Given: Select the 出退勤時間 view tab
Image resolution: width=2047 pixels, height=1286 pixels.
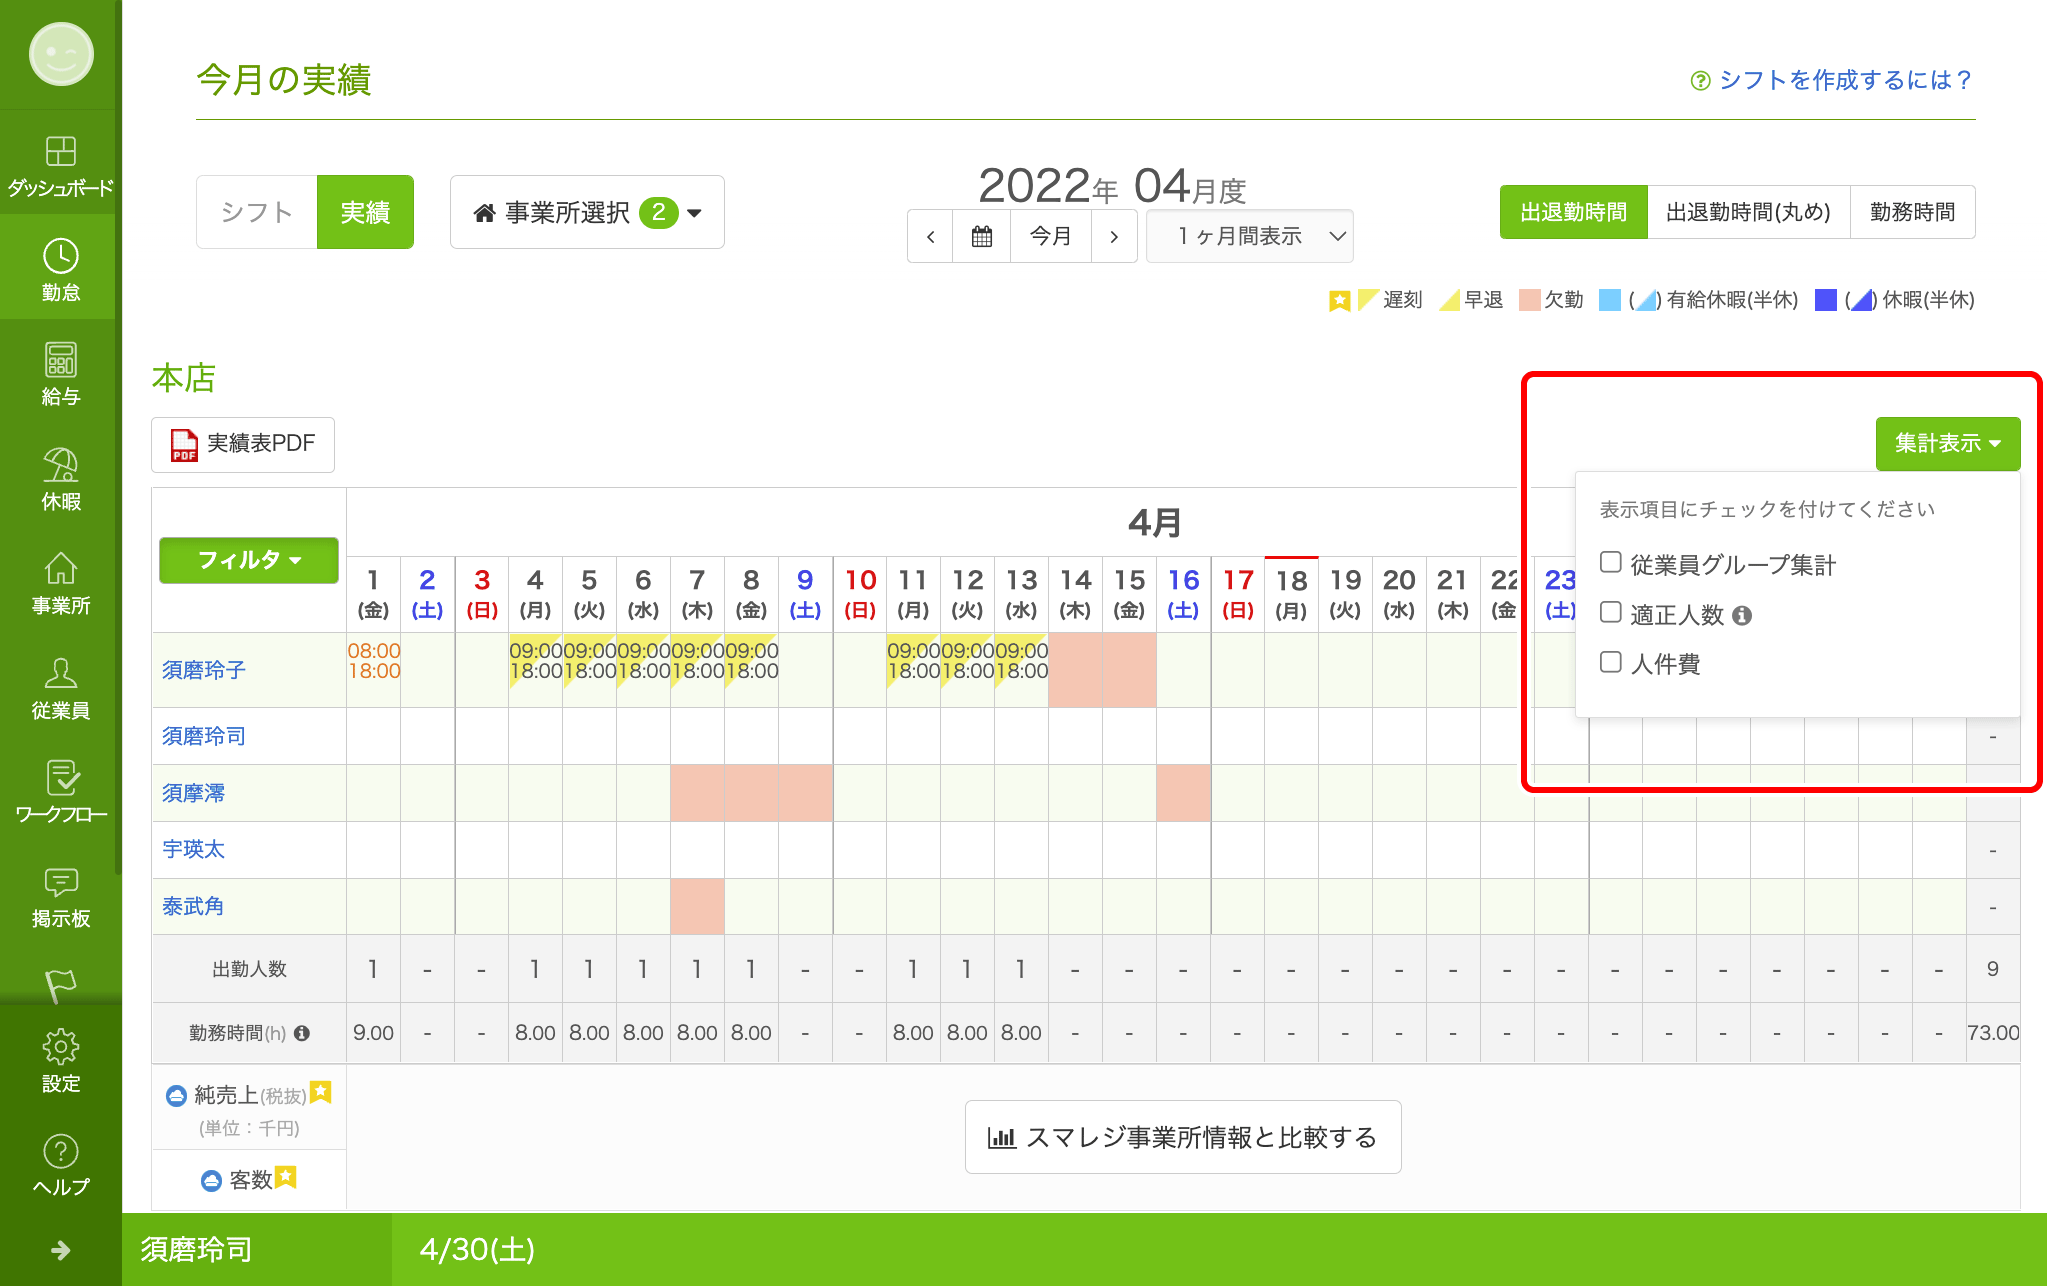Looking at the screenshot, I should pos(1573,212).
